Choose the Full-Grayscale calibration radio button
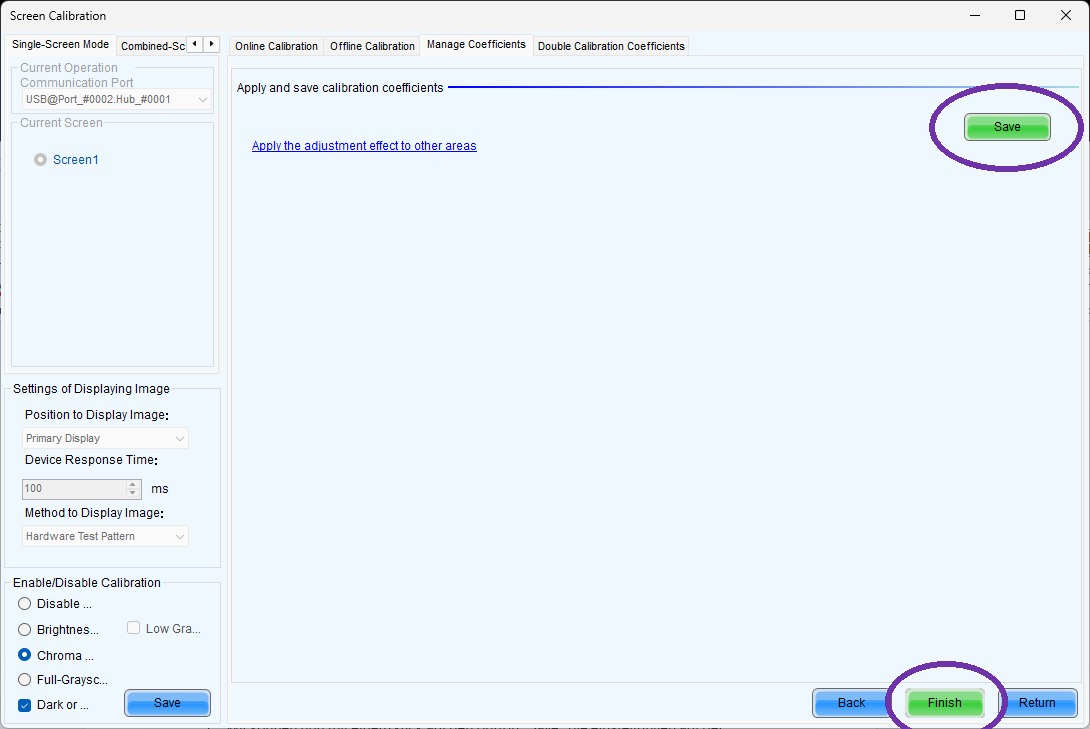 tap(24, 680)
